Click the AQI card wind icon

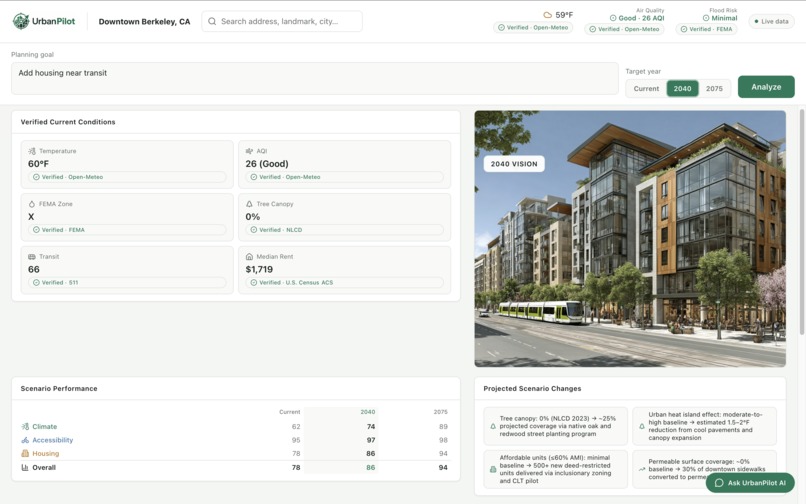[x=249, y=151]
